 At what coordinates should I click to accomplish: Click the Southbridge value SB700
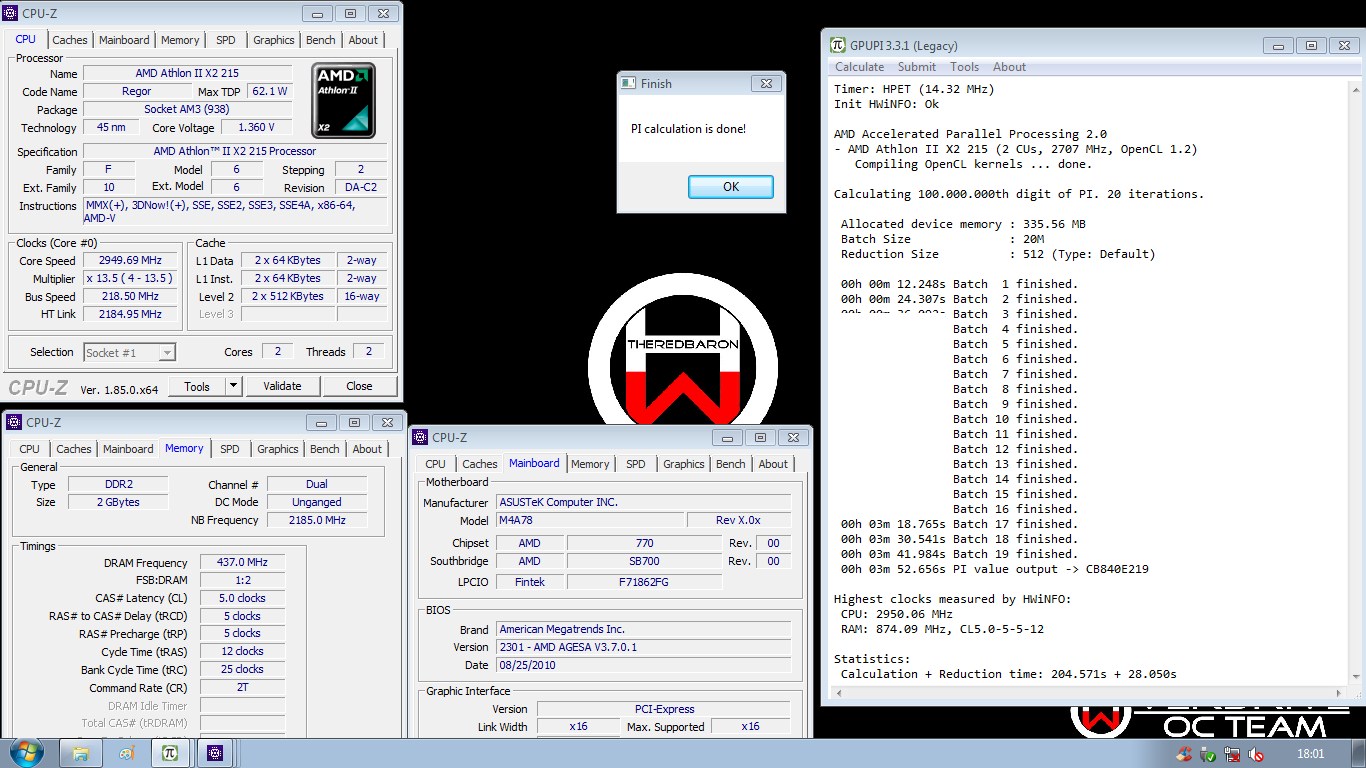click(644, 561)
